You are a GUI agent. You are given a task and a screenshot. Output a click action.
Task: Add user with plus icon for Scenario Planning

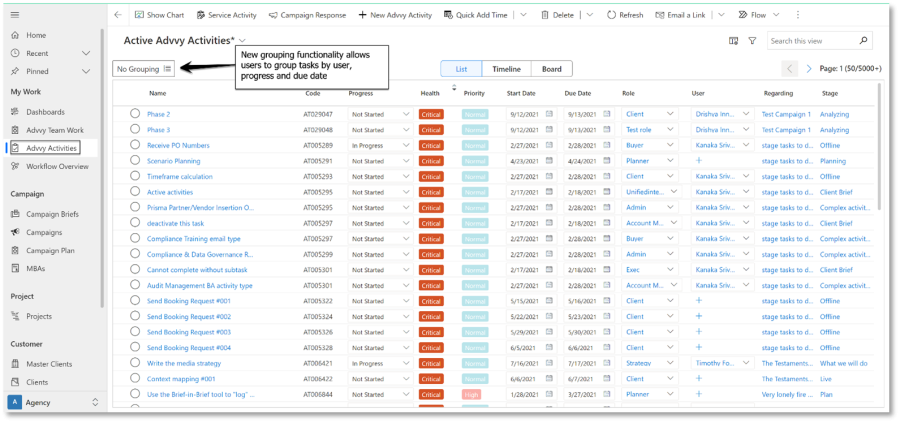coord(699,161)
